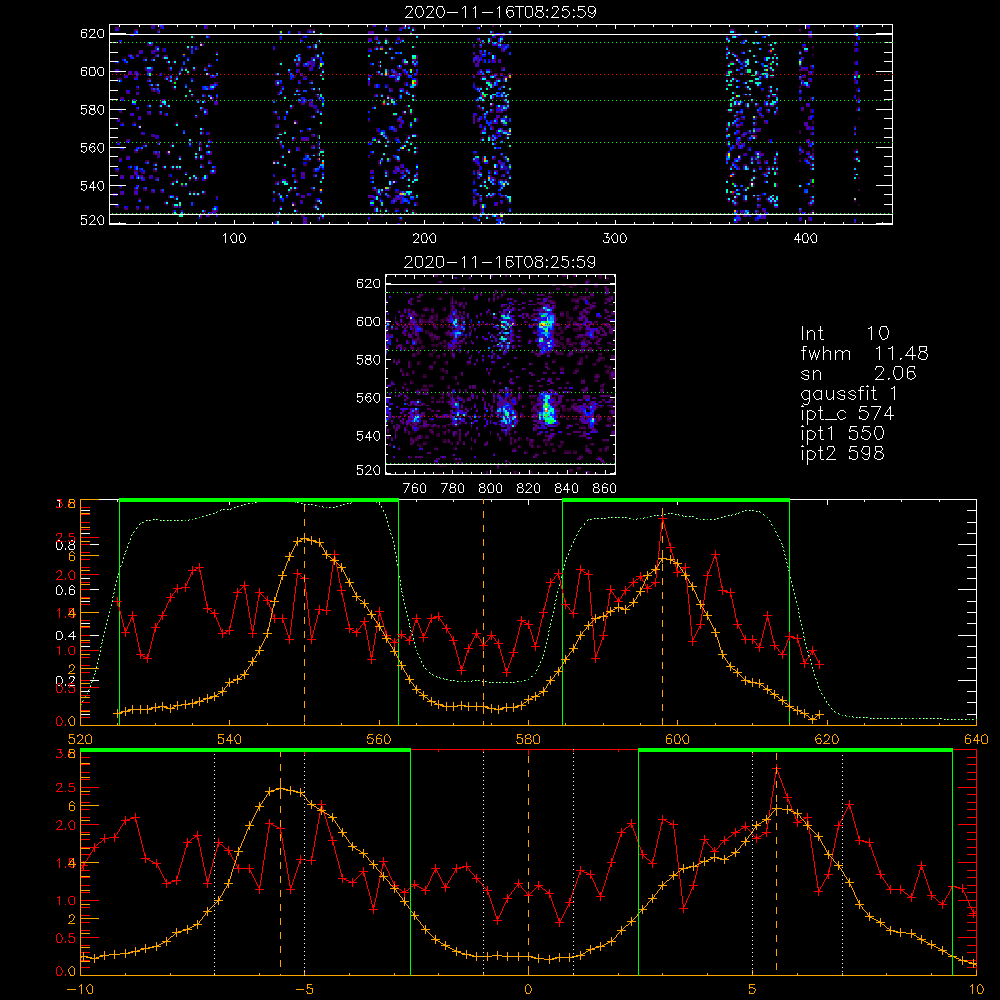
Task: Click x-axis label 620 on third profile plot
Action: tap(827, 740)
